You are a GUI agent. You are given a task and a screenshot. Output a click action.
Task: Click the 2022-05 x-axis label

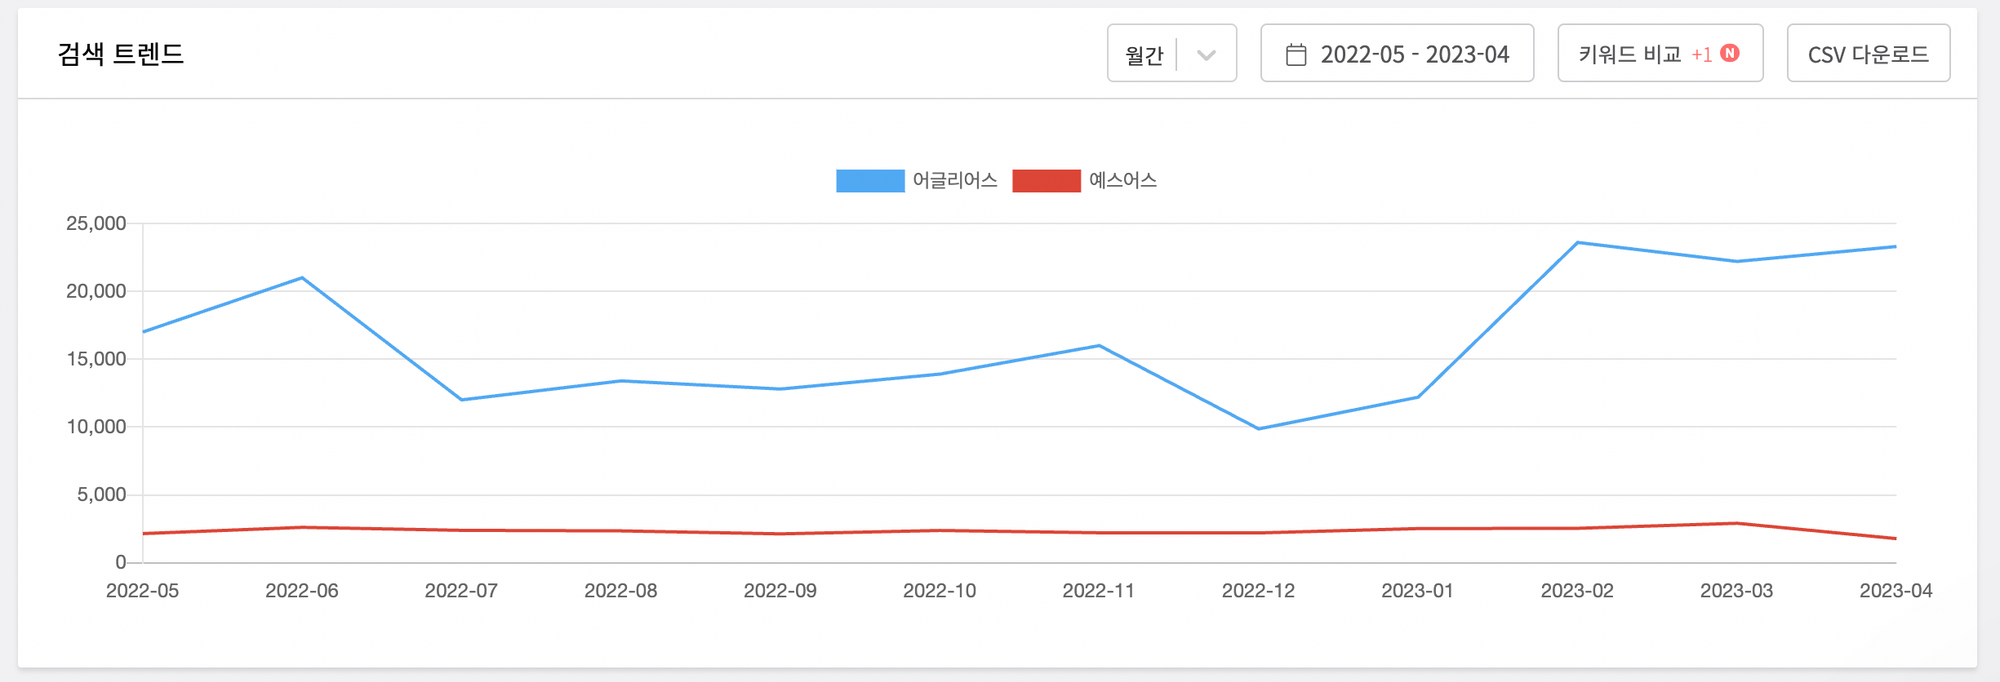point(142,591)
